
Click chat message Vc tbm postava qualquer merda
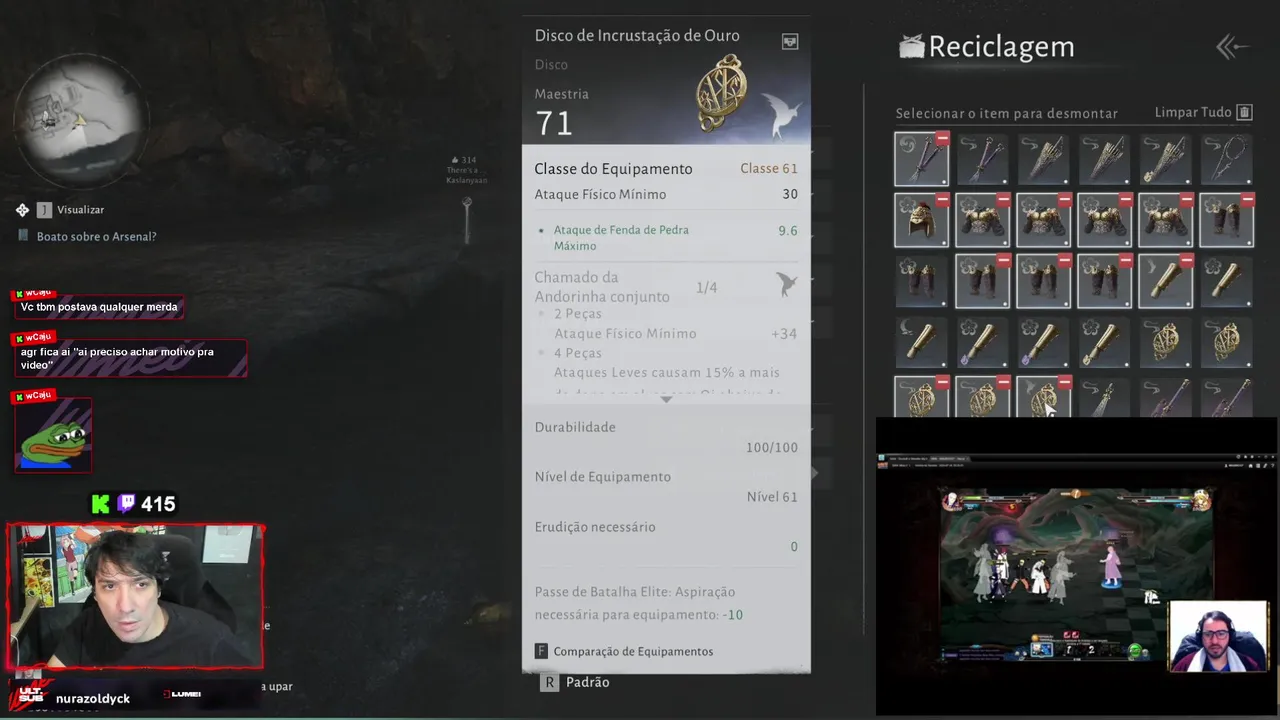pos(99,307)
